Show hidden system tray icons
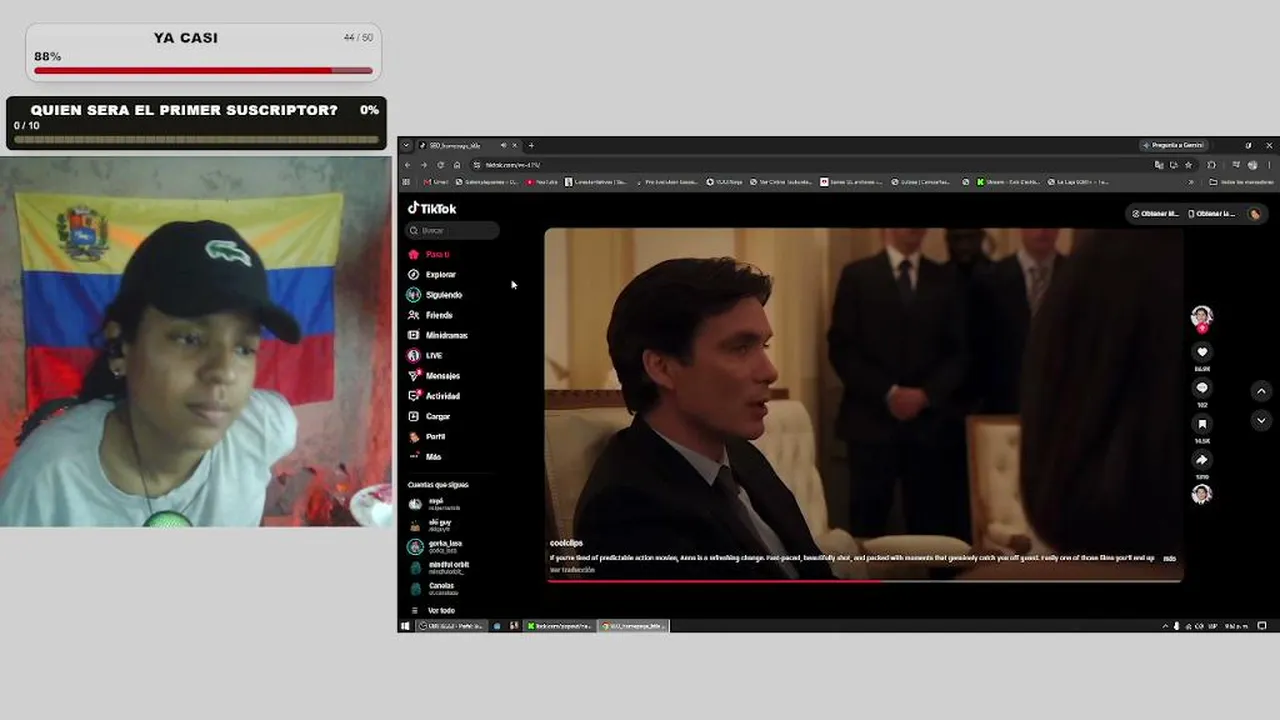Image resolution: width=1280 pixels, height=720 pixels. (1164, 626)
